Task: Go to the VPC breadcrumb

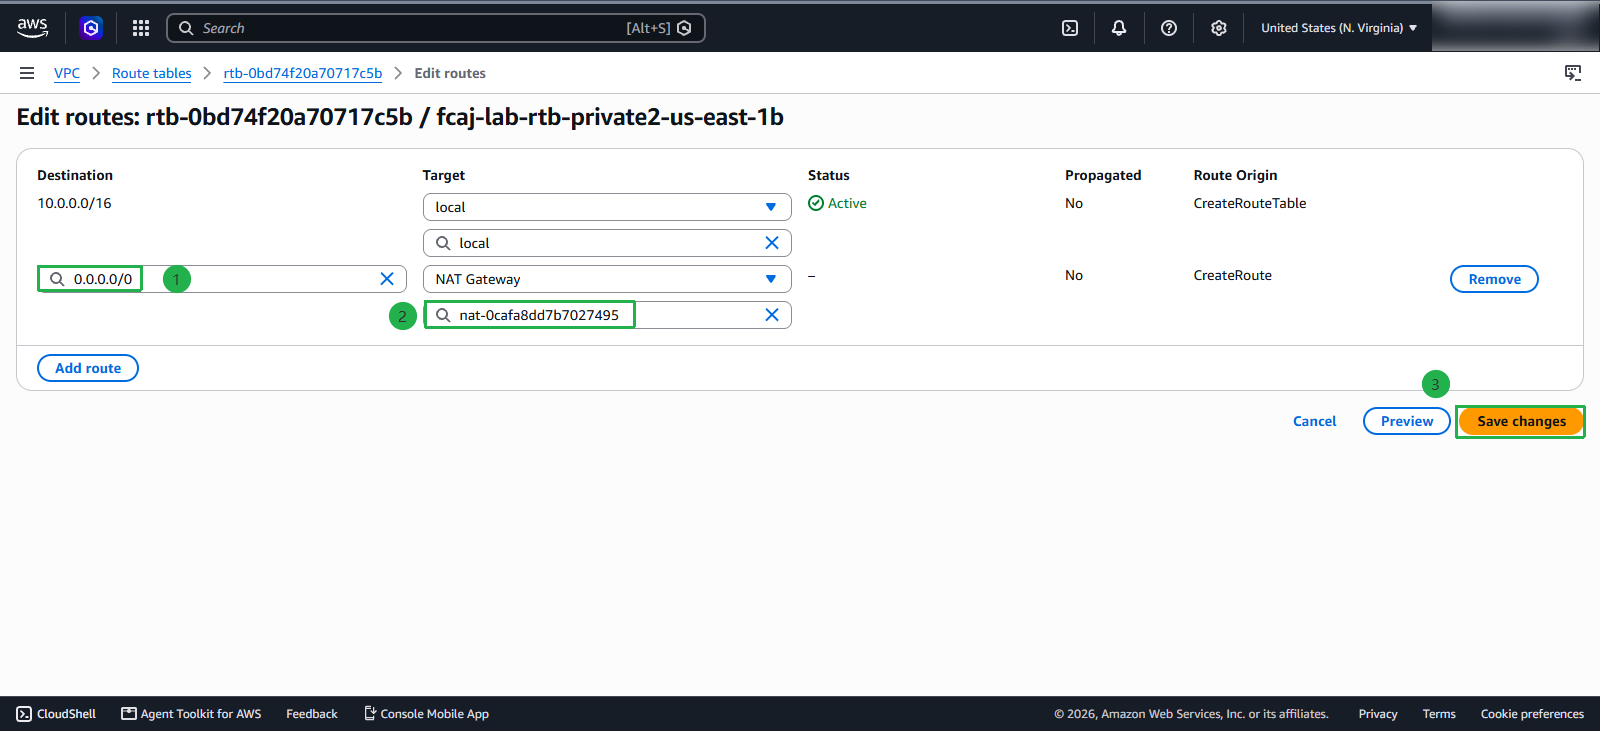Action: (x=67, y=73)
